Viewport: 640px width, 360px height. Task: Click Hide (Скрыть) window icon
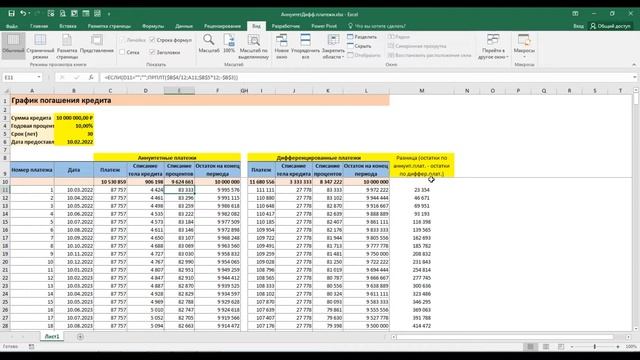pos(359,46)
